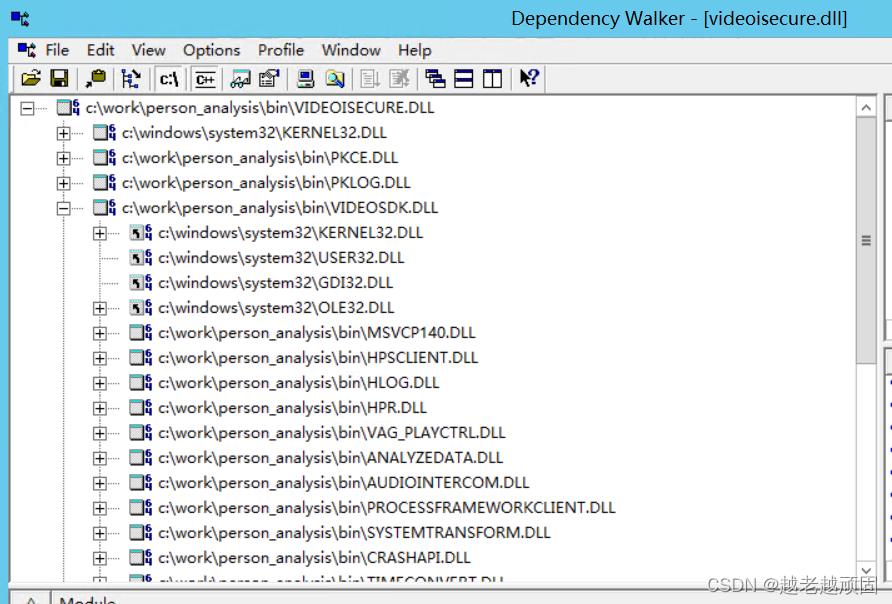Screen dimensions: 892x604
Task: Toggle Undecorate C++ Functions display
Action: pos(205,78)
